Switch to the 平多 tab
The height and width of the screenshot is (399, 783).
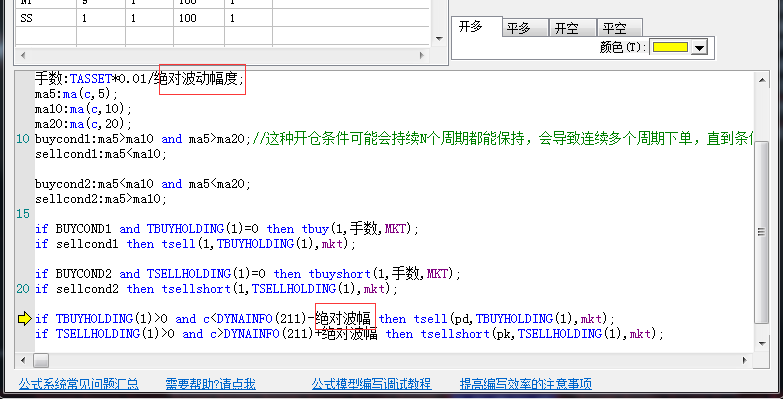point(519,28)
